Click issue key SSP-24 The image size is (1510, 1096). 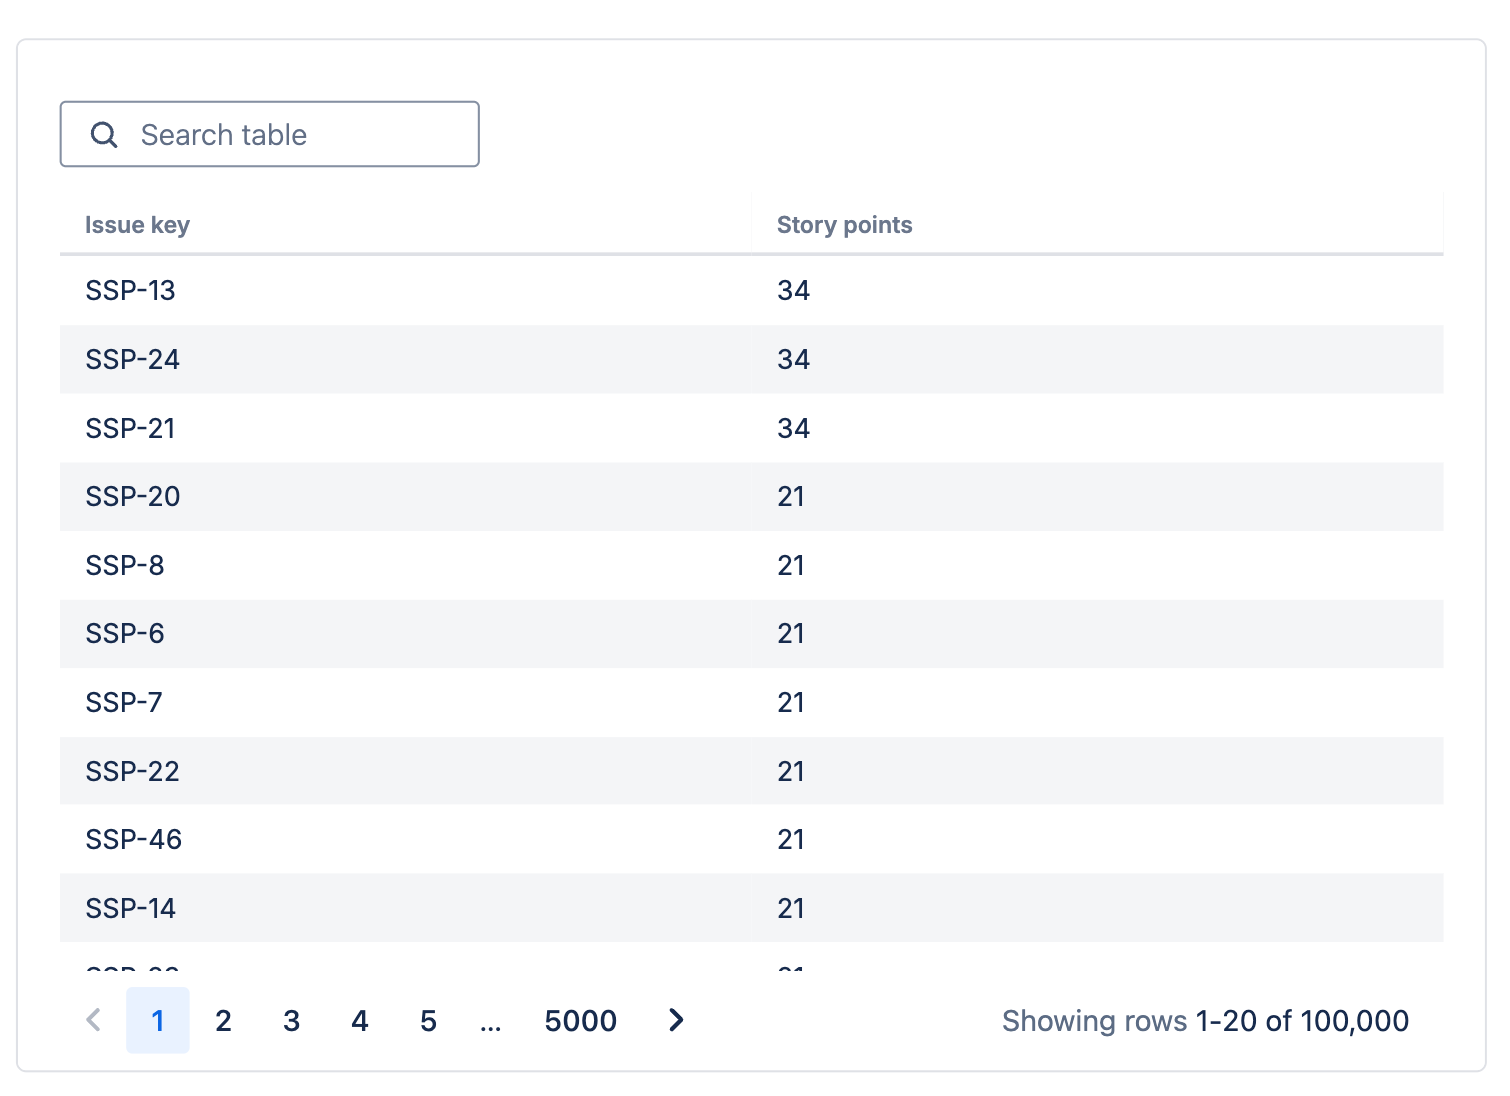pyautogui.click(x=132, y=359)
